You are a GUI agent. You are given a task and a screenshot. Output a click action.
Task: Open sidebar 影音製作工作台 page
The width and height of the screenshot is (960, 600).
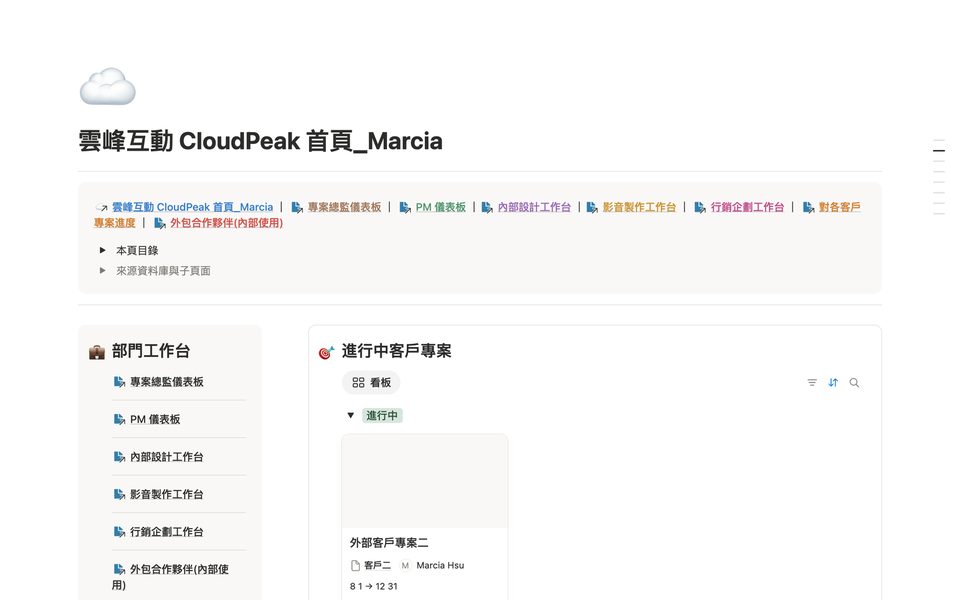pos(167,494)
